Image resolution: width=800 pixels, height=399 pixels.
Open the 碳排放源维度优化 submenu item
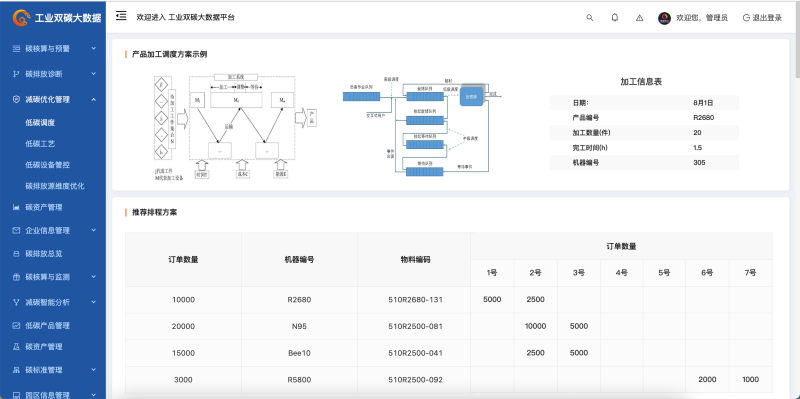55,186
